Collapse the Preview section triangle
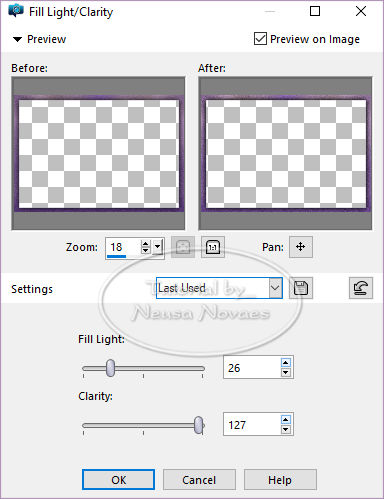This screenshot has width=384, height=499. (17, 39)
